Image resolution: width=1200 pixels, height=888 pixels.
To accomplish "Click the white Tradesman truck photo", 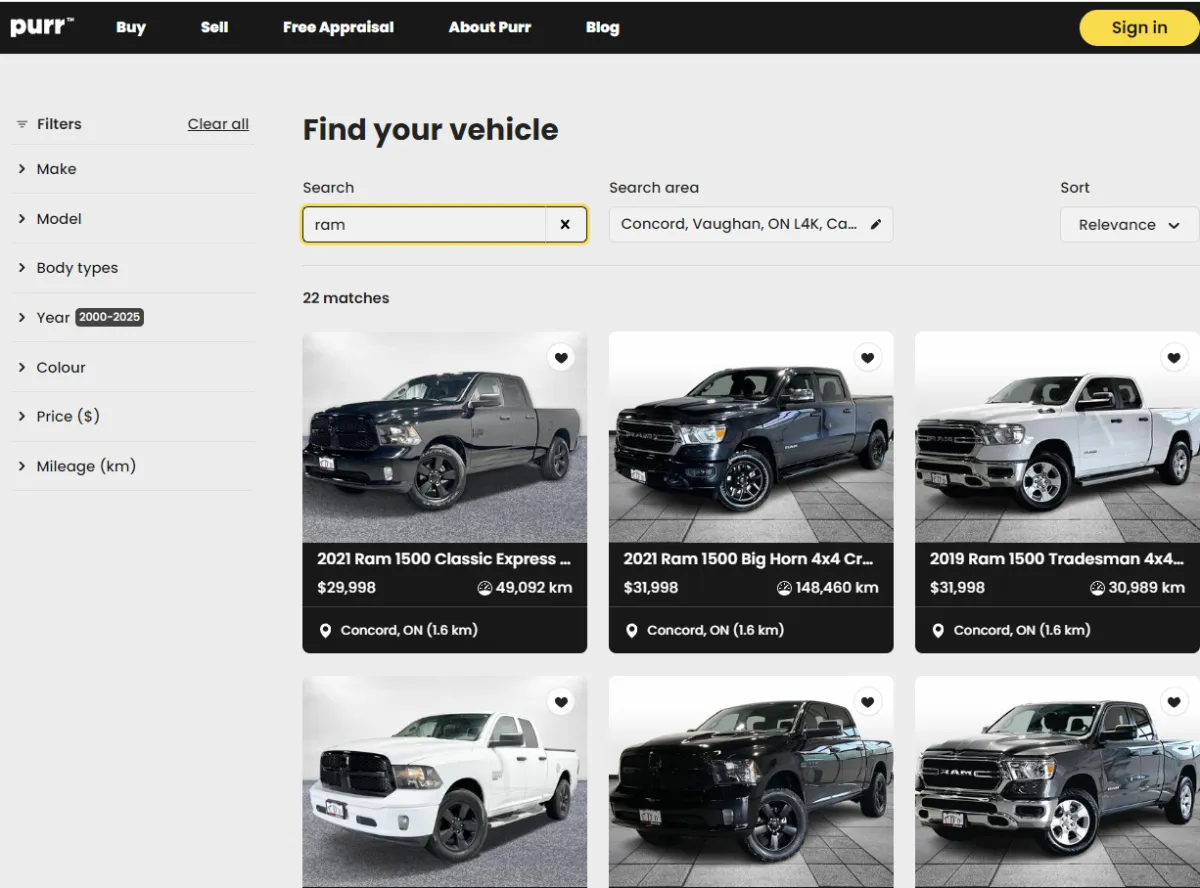I will click(x=1057, y=437).
